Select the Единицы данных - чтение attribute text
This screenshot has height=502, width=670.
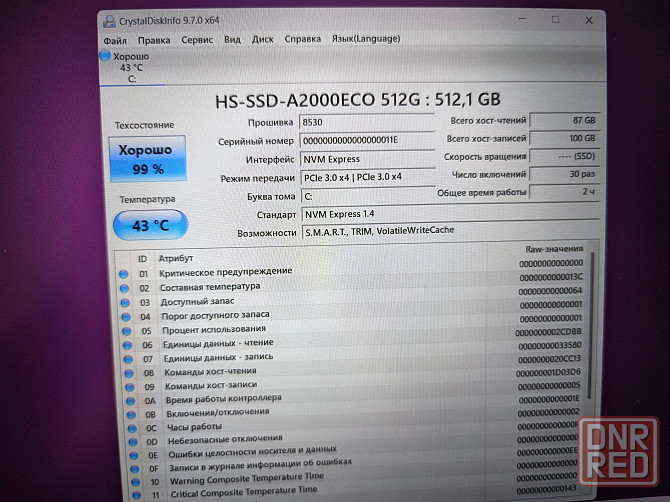218,343
